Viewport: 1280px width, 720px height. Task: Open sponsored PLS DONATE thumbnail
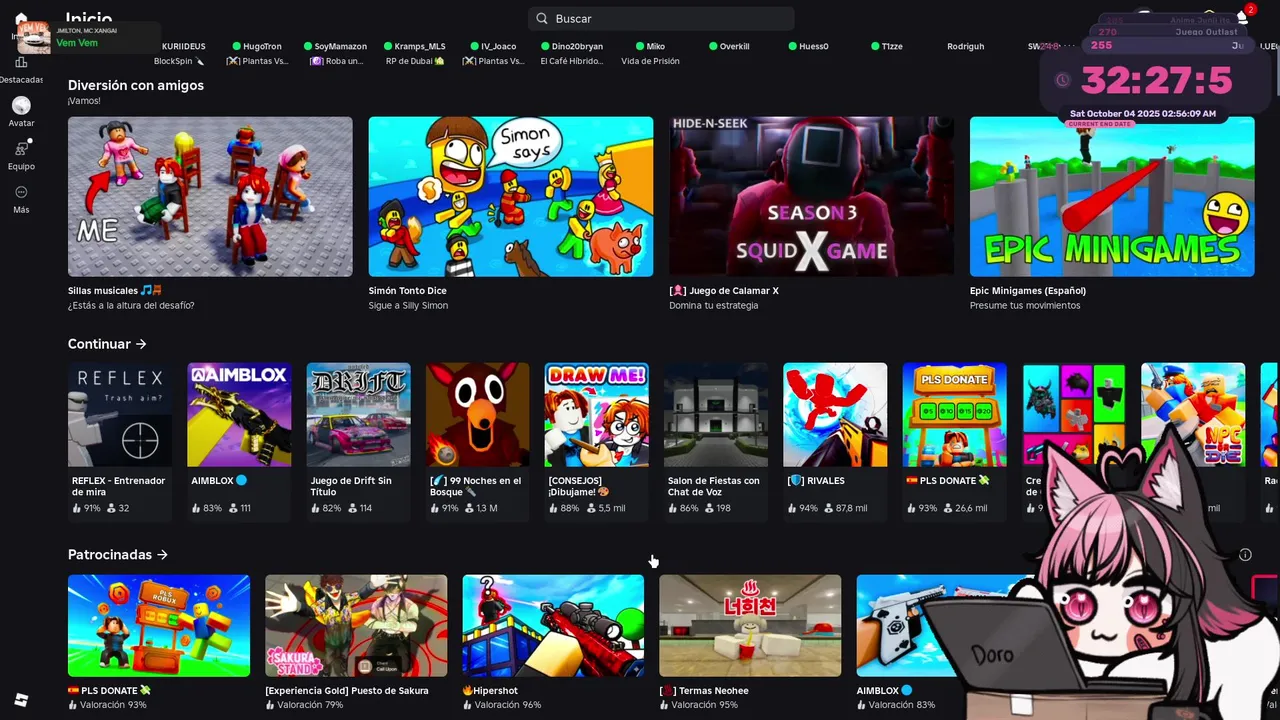coord(159,625)
